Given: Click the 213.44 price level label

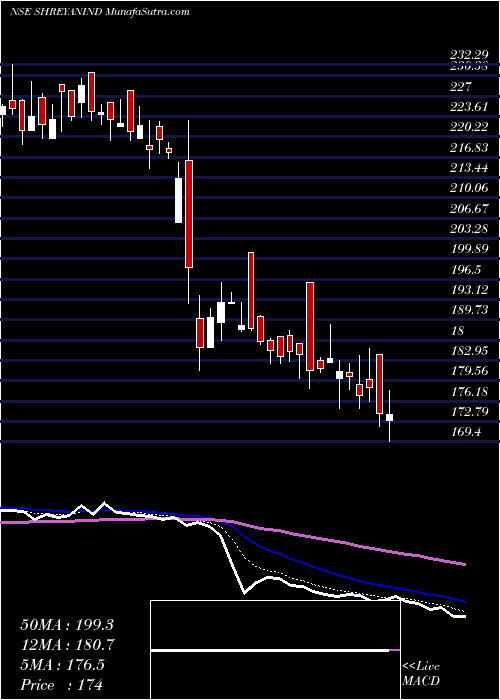Looking at the screenshot, I should point(469,168).
